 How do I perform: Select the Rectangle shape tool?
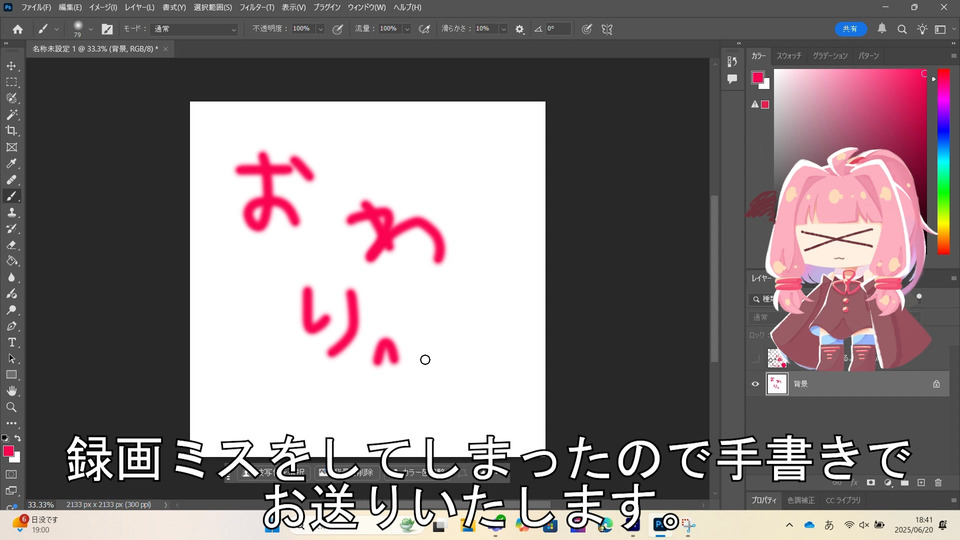[12, 375]
